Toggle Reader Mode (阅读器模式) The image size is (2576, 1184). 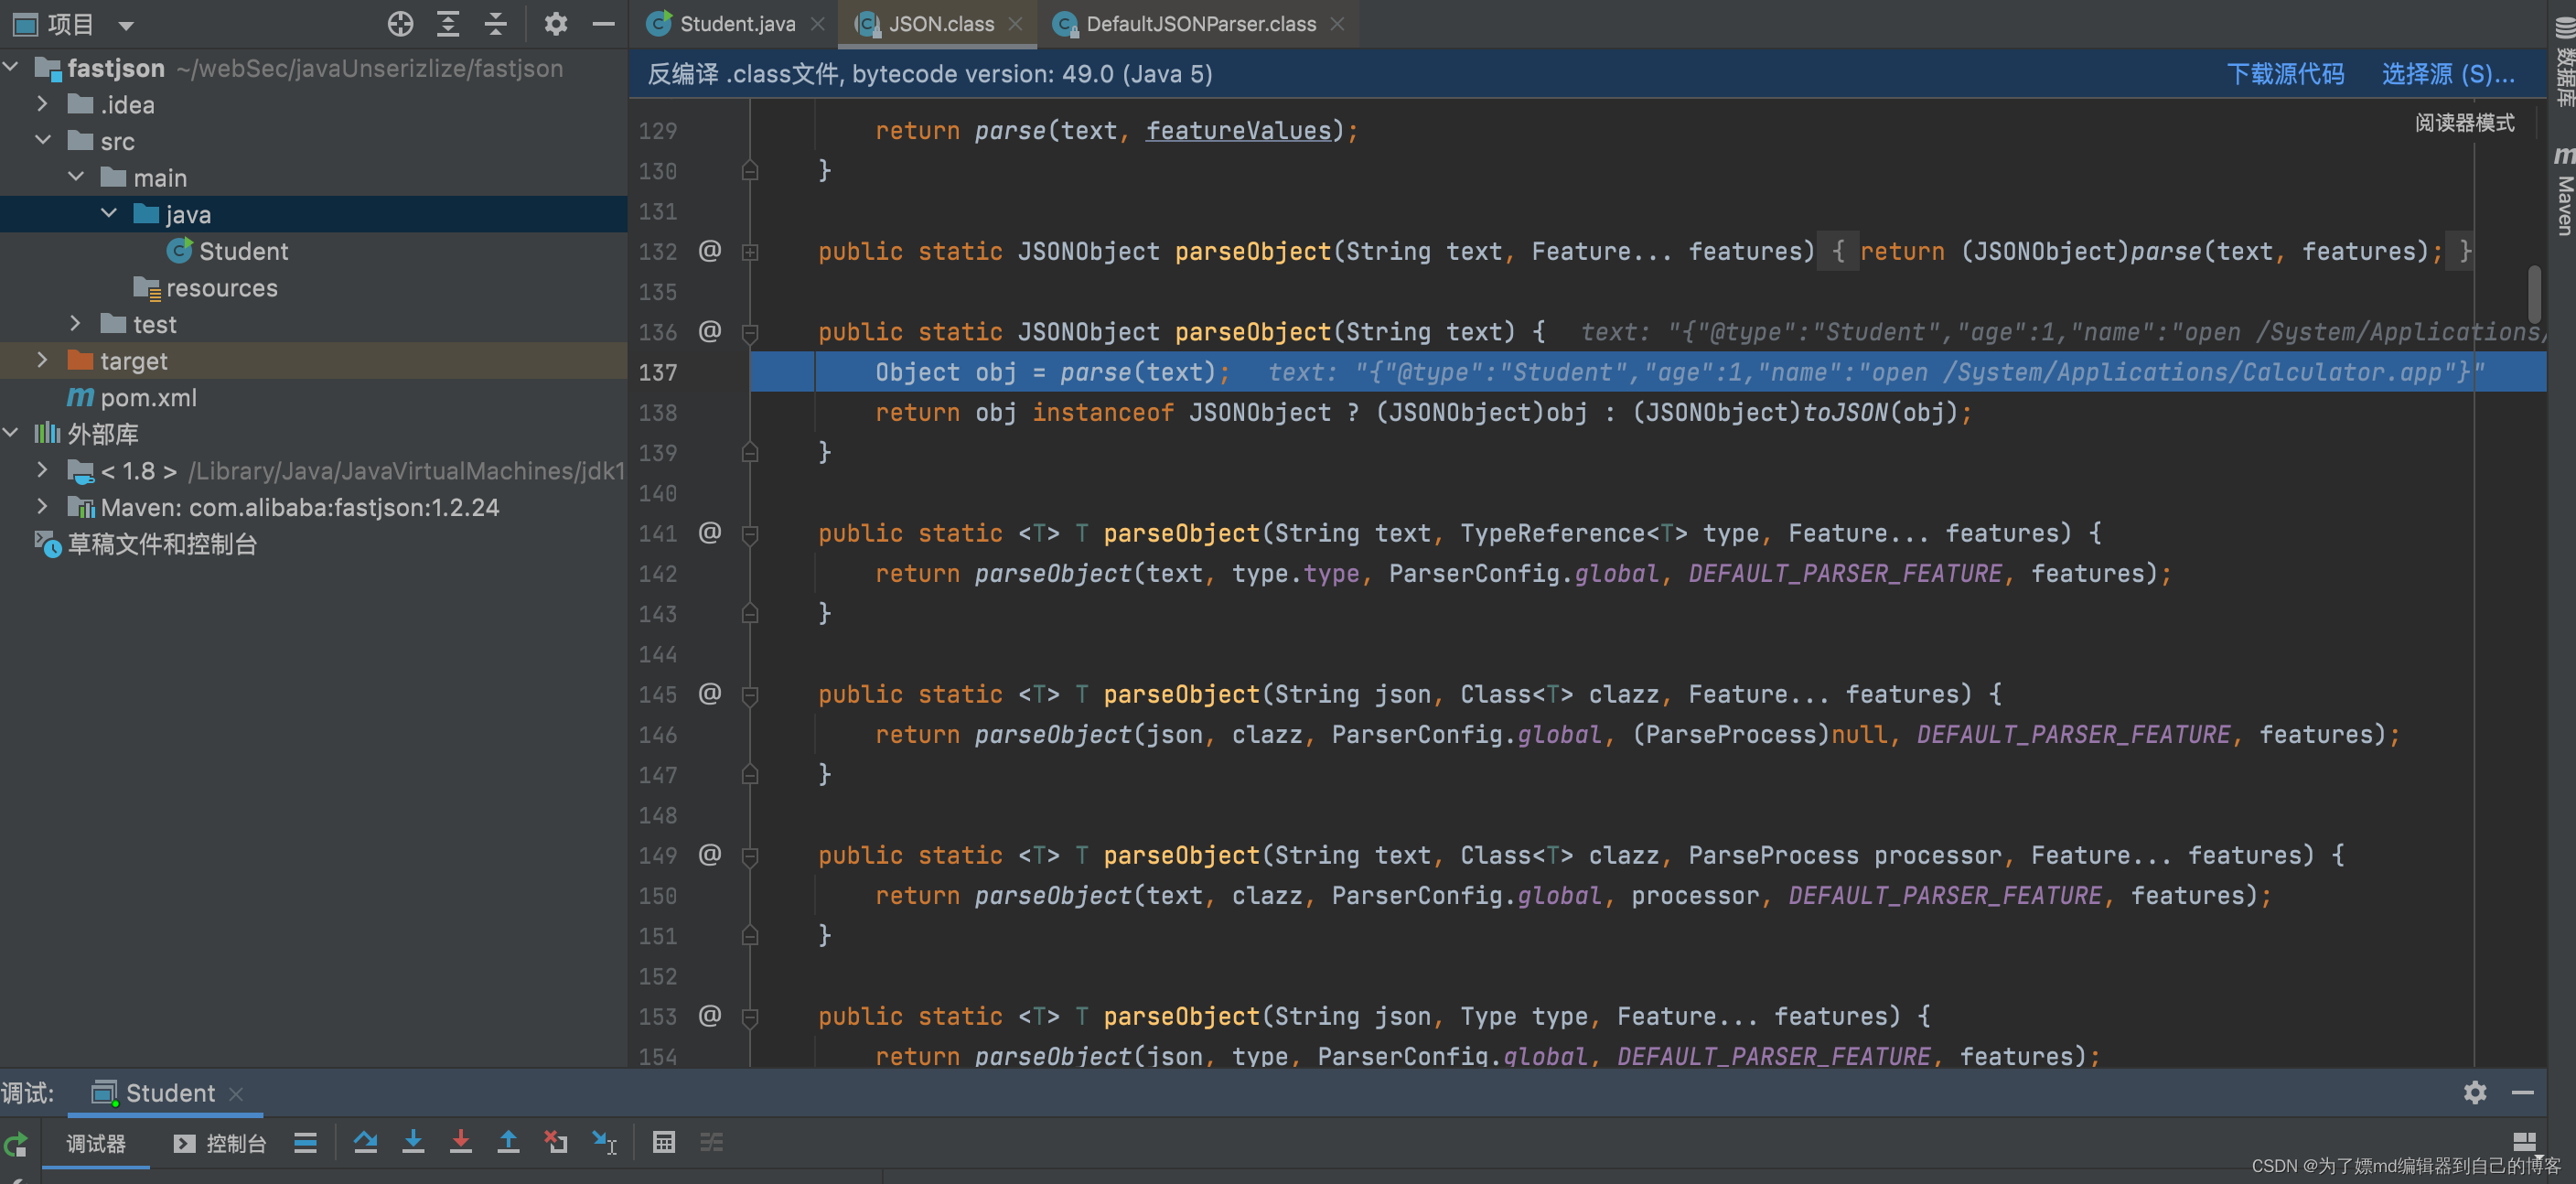point(2464,122)
